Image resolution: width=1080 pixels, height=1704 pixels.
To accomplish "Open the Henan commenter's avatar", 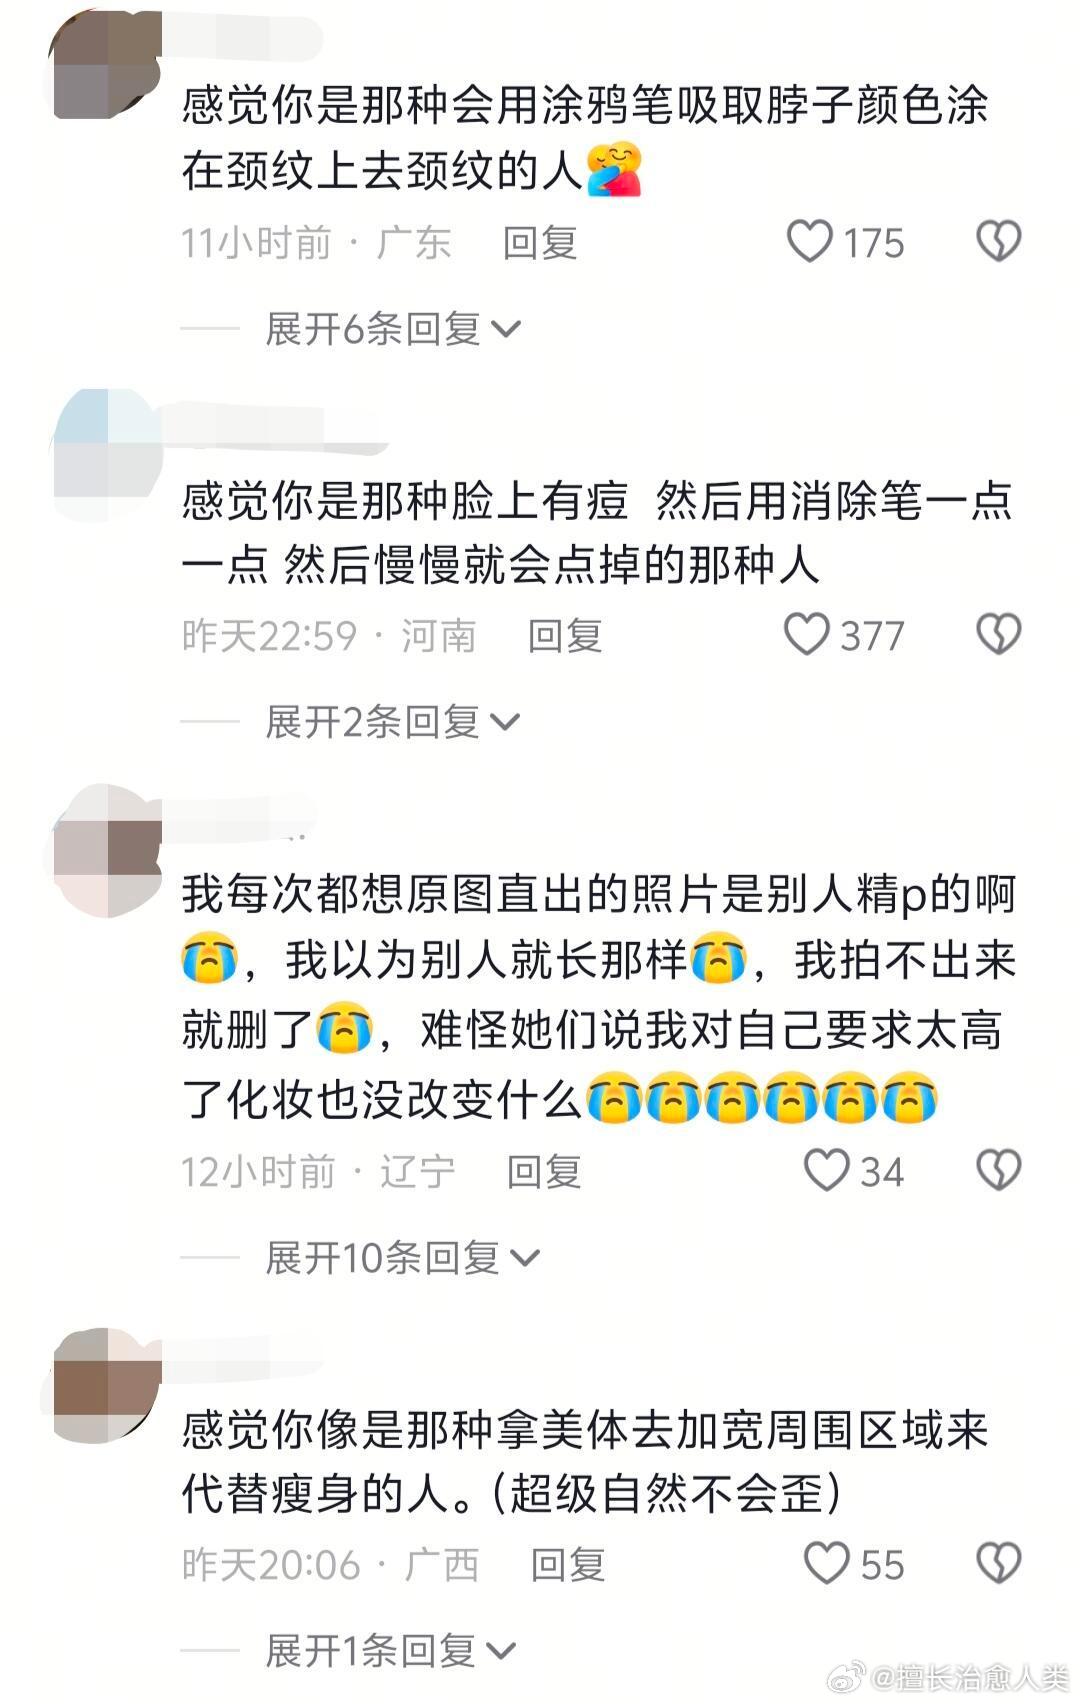I will [x=107, y=455].
